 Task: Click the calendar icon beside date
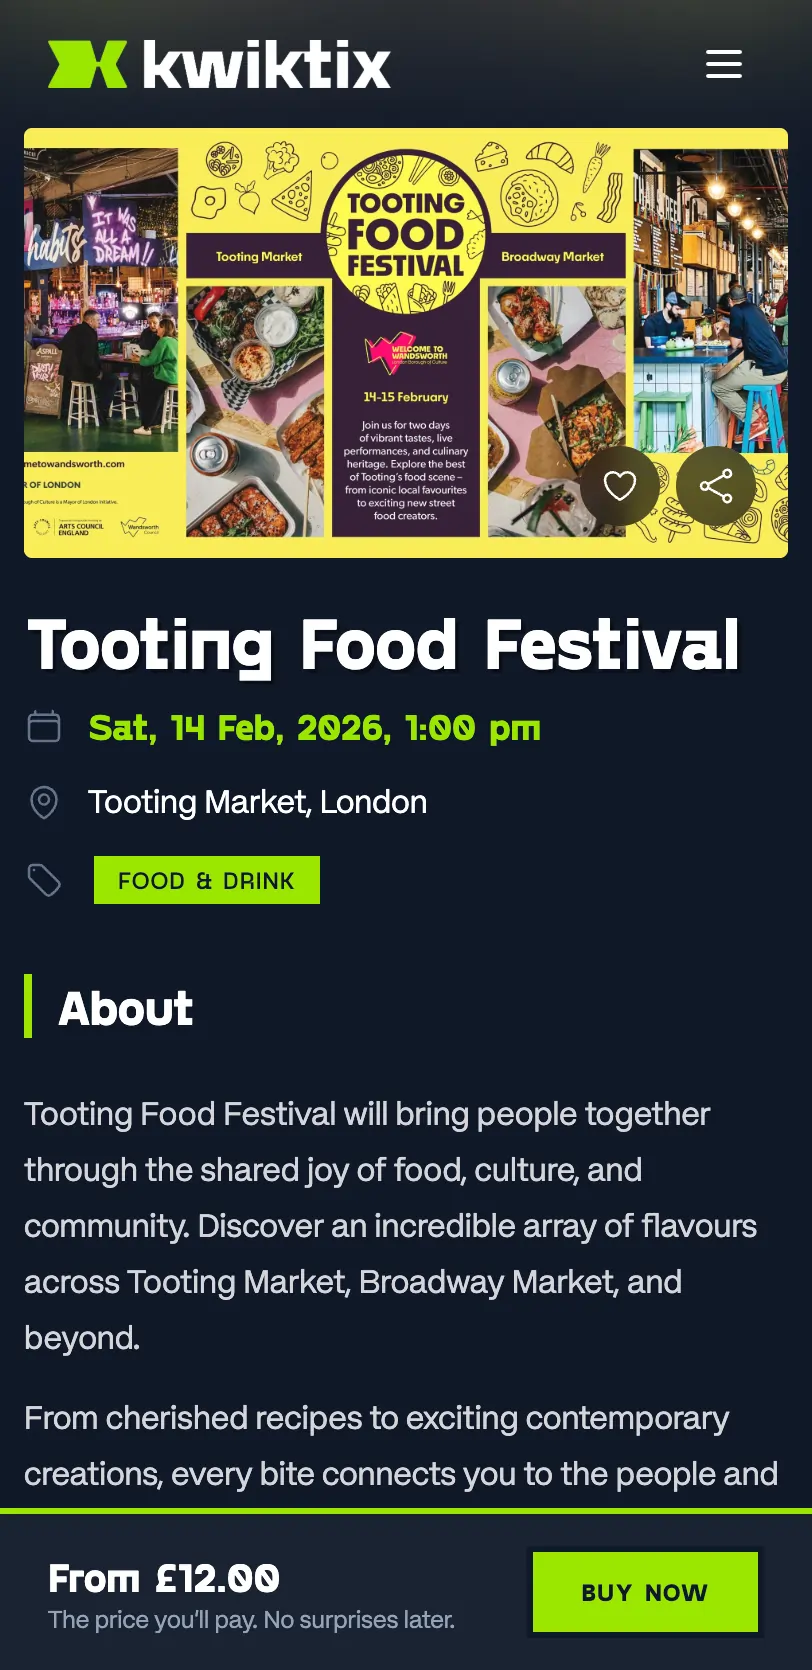[44, 727]
